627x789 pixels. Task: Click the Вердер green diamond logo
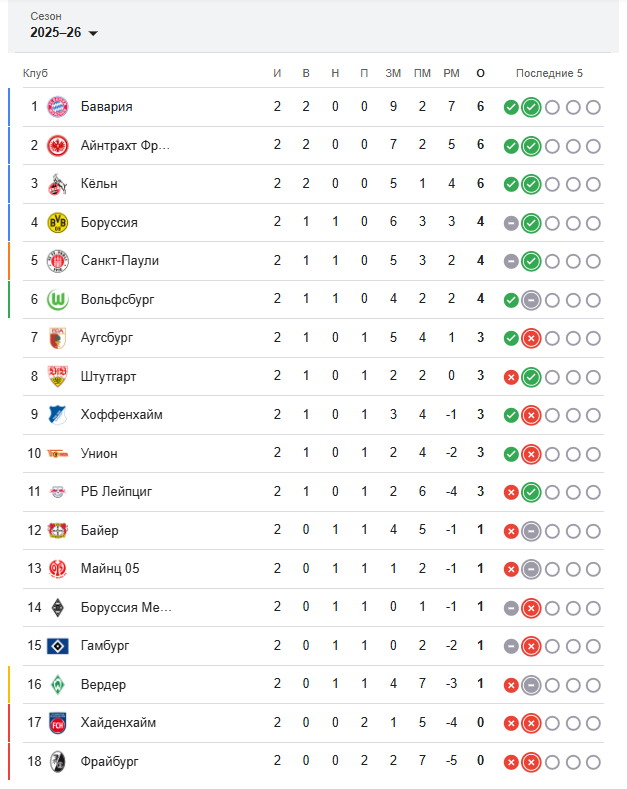pos(57,685)
